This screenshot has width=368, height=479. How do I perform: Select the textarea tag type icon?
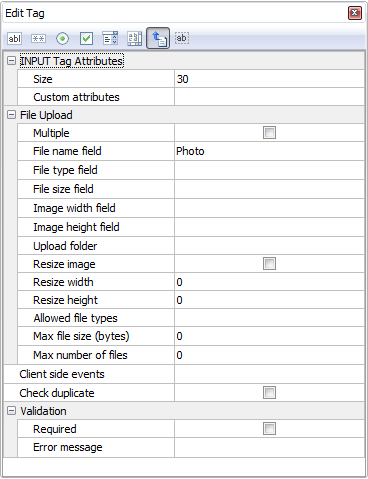click(134, 39)
